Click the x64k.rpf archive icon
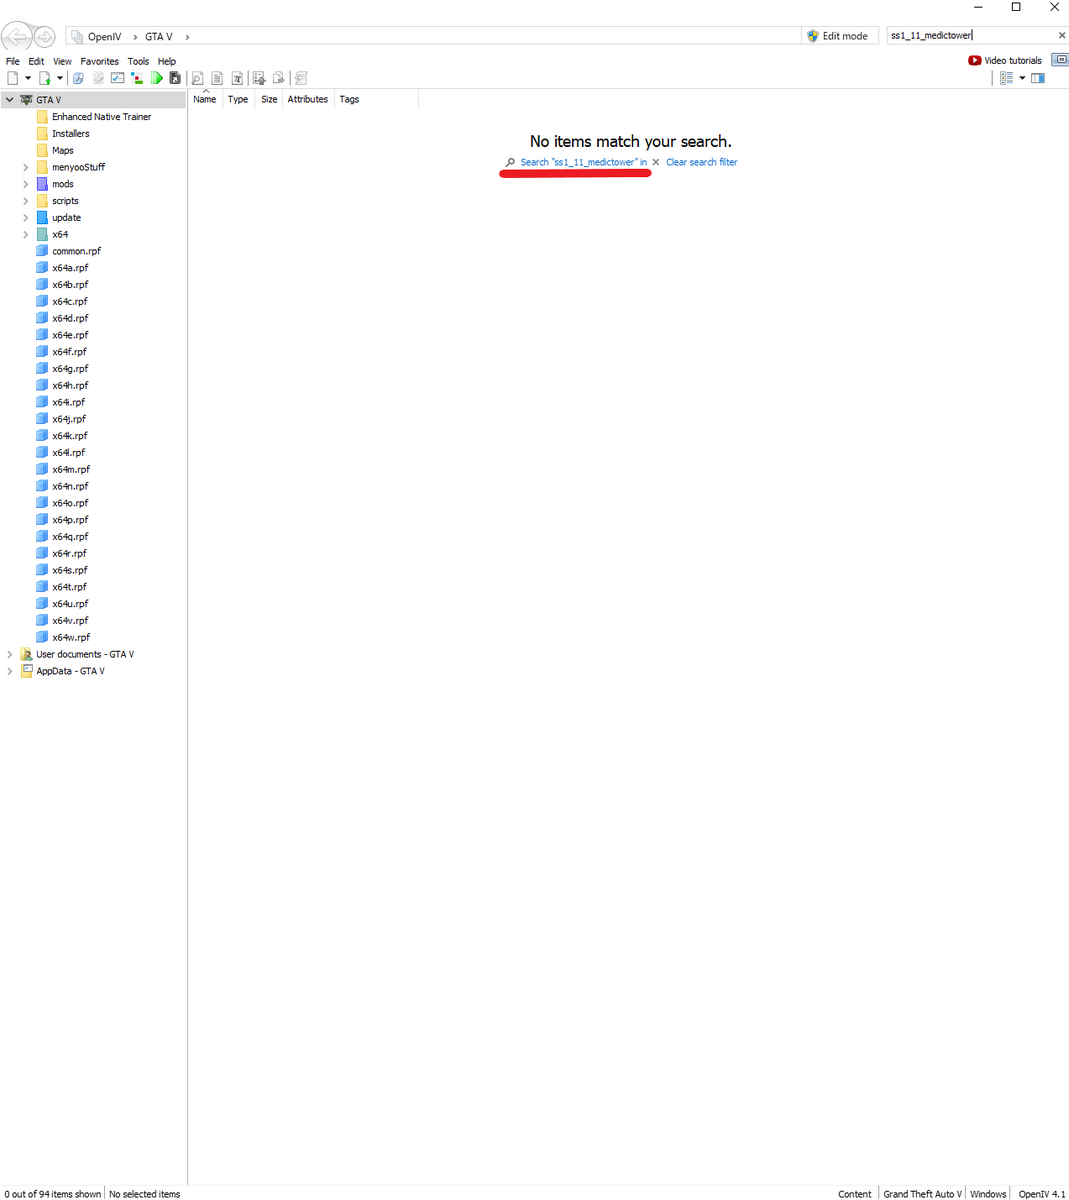Screen dimensions: 1069x1200 pyautogui.click(x=42, y=435)
